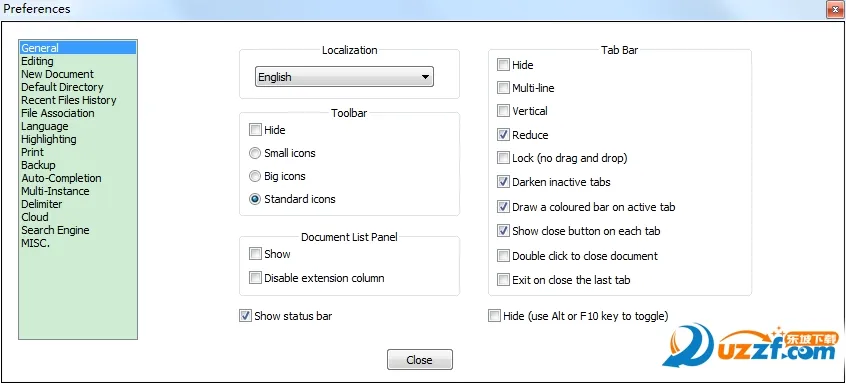Tick Hide (use Alt or F10 key to toggle)
Screen dimensions: 846x384
point(494,316)
